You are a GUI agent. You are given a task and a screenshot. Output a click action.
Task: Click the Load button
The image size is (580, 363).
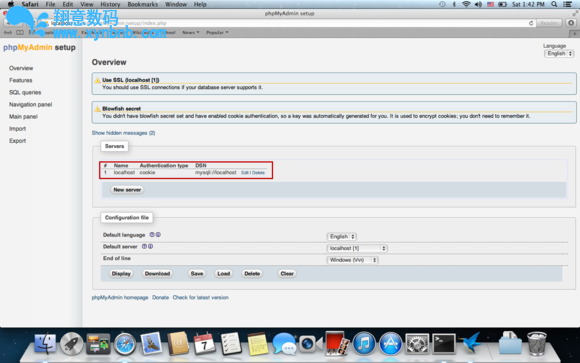(224, 274)
